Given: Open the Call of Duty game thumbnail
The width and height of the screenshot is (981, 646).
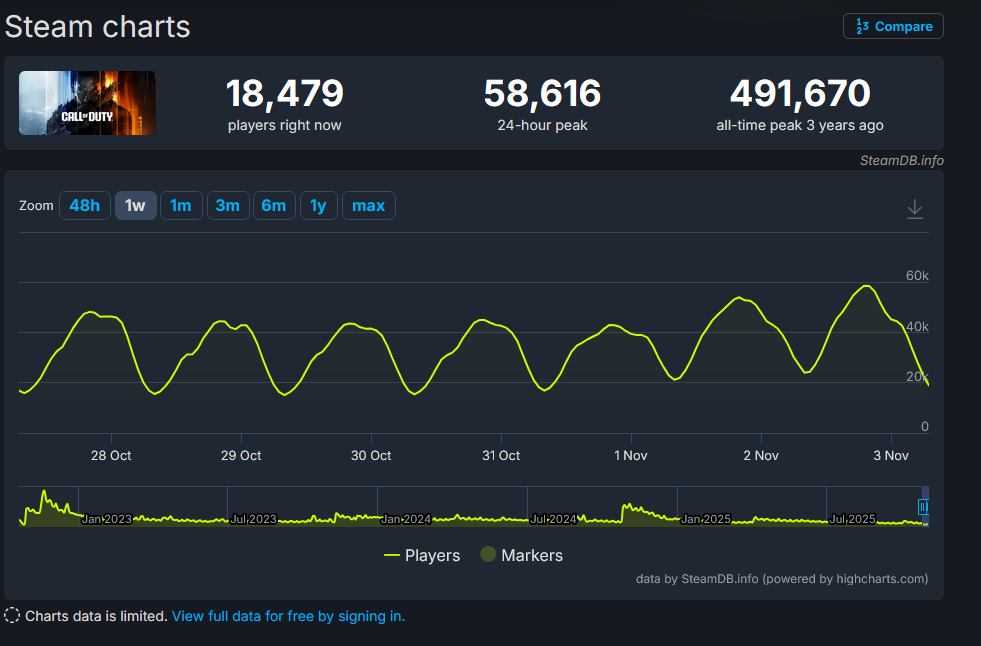Looking at the screenshot, I should click(87, 103).
